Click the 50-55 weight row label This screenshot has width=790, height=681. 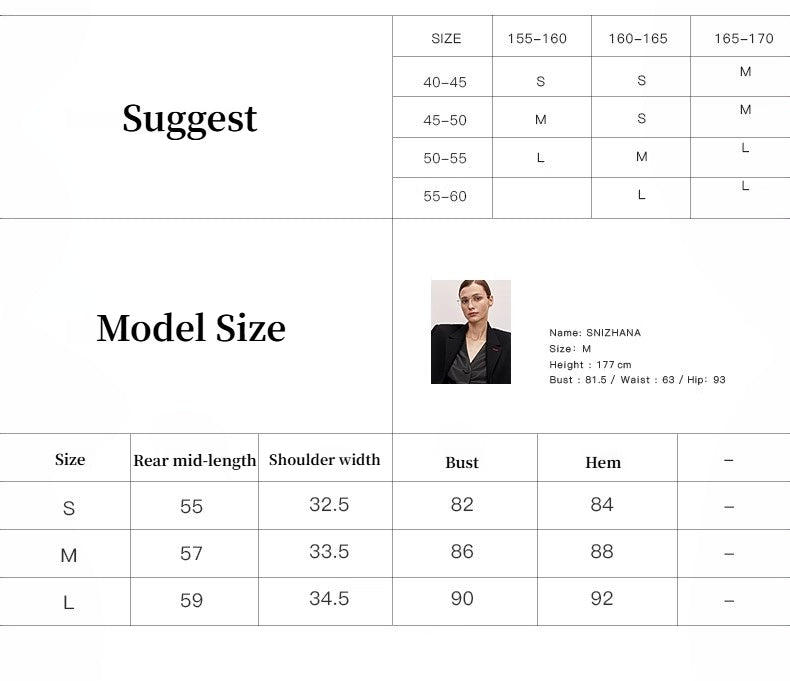coord(445,158)
